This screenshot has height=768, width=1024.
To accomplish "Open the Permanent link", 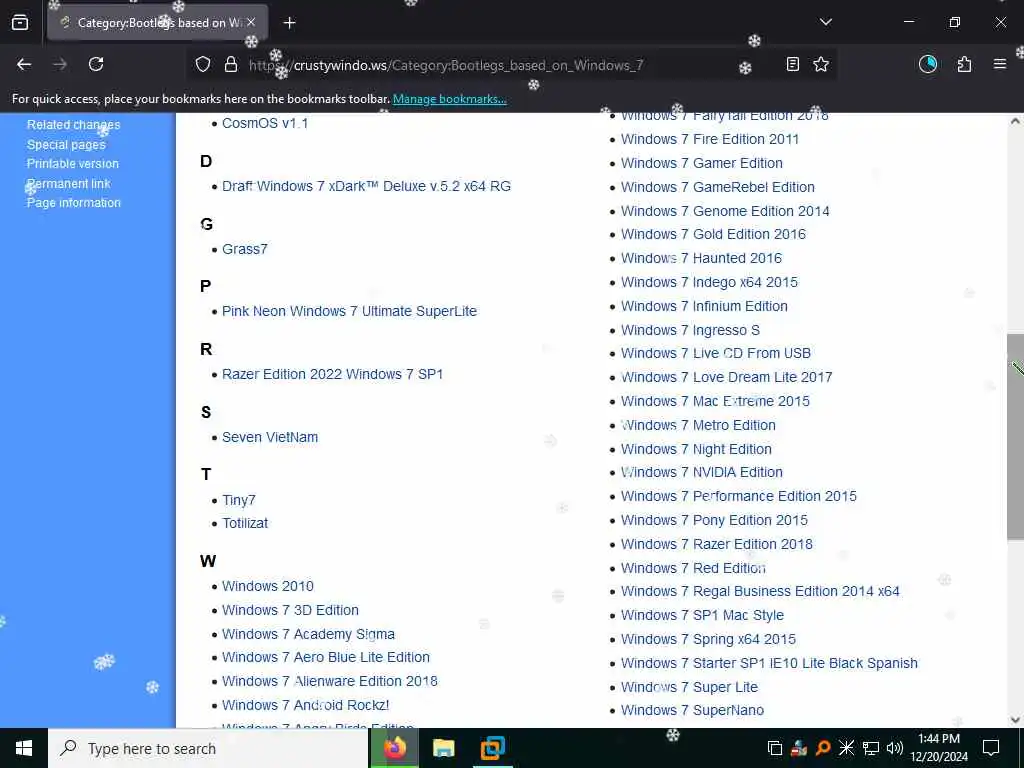I will (69, 184).
